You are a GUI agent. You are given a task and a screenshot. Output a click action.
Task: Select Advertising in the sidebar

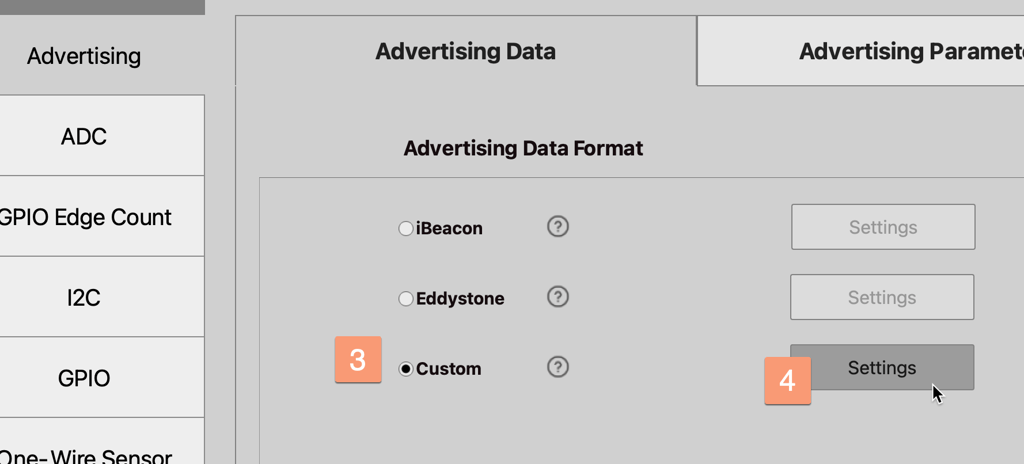click(x=84, y=56)
